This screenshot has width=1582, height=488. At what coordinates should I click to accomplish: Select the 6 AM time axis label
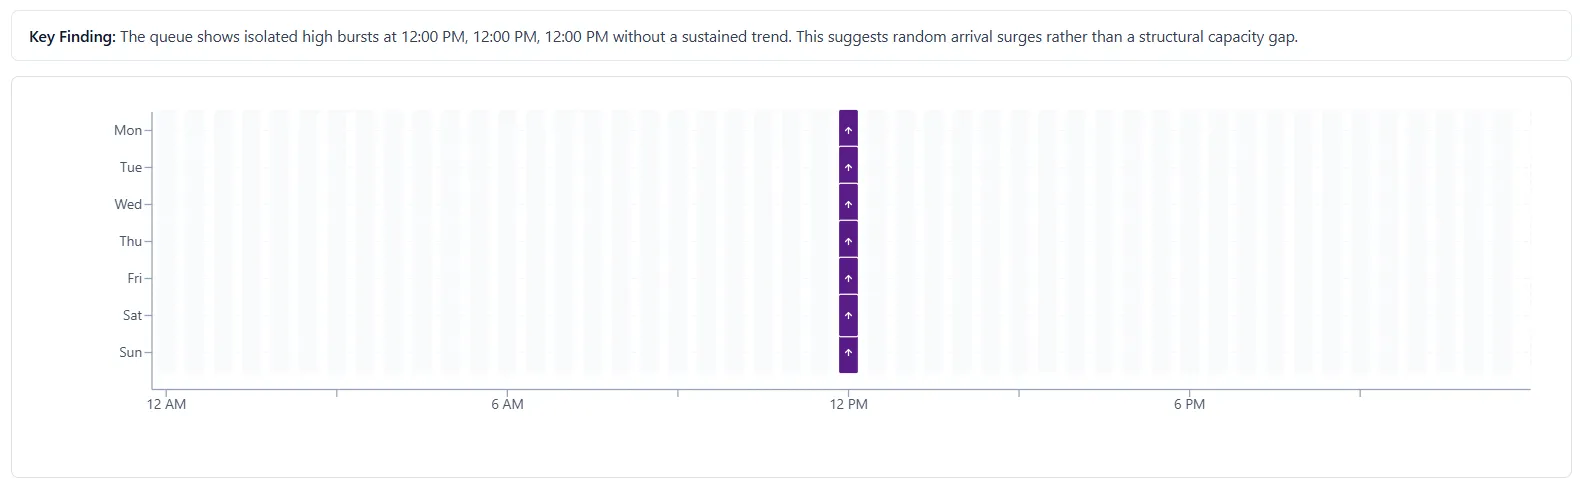click(x=507, y=404)
